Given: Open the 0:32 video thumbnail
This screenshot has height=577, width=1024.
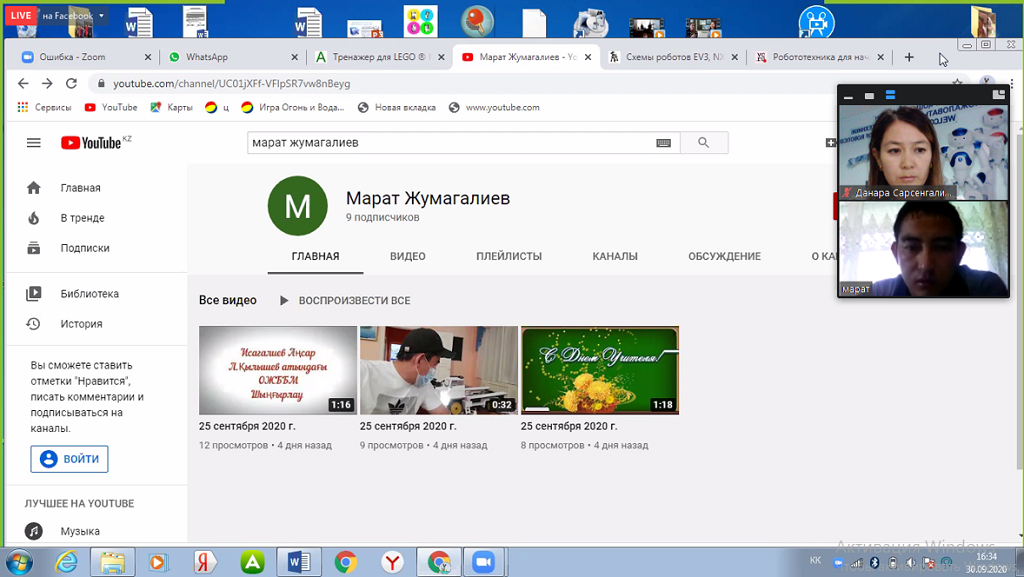Looking at the screenshot, I should [x=439, y=370].
